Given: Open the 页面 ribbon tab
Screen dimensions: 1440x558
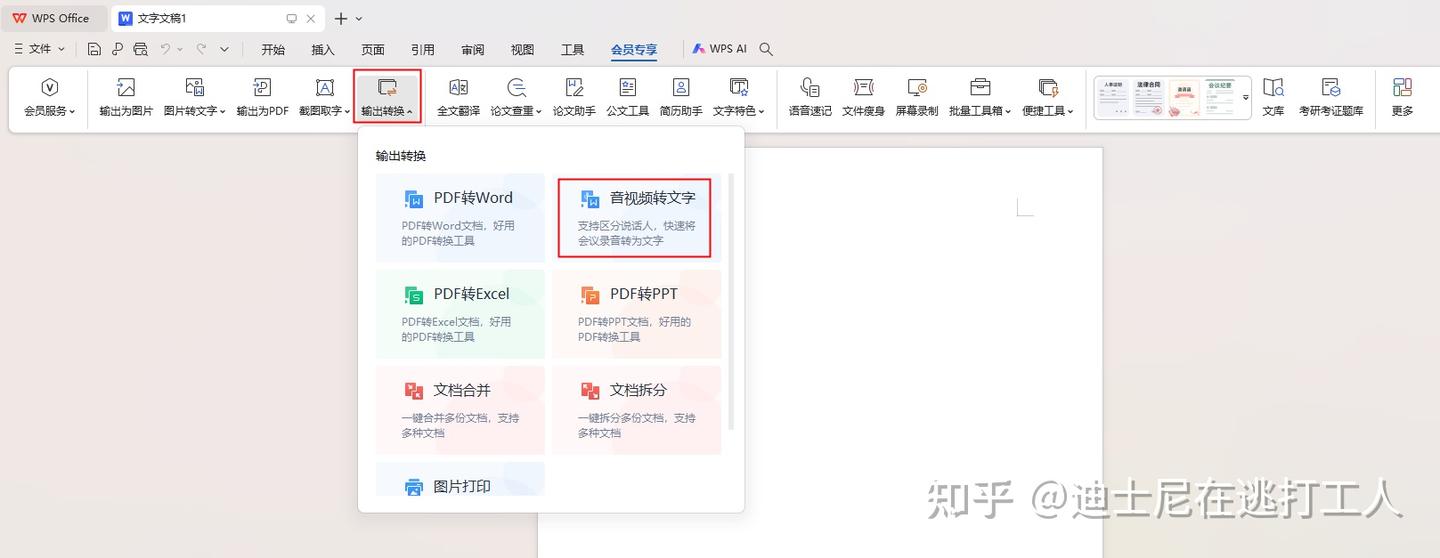Looking at the screenshot, I should [x=373, y=49].
